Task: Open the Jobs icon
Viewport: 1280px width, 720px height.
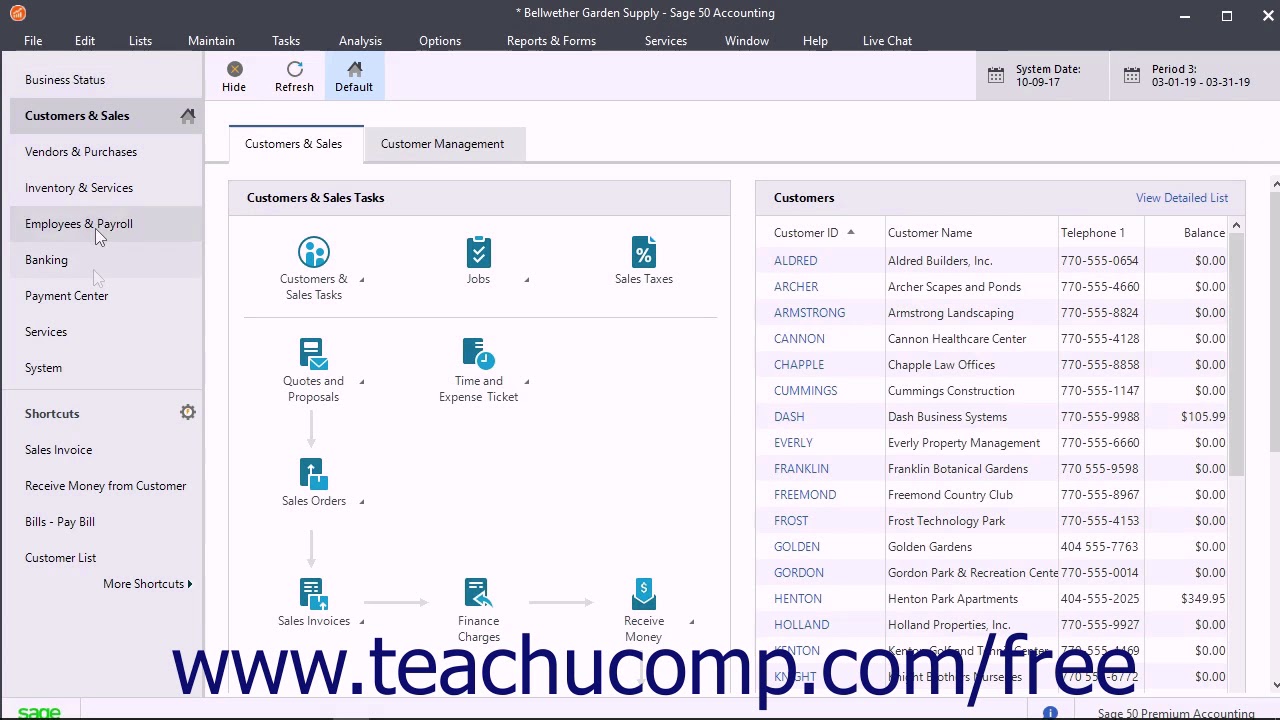Action: [x=478, y=252]
